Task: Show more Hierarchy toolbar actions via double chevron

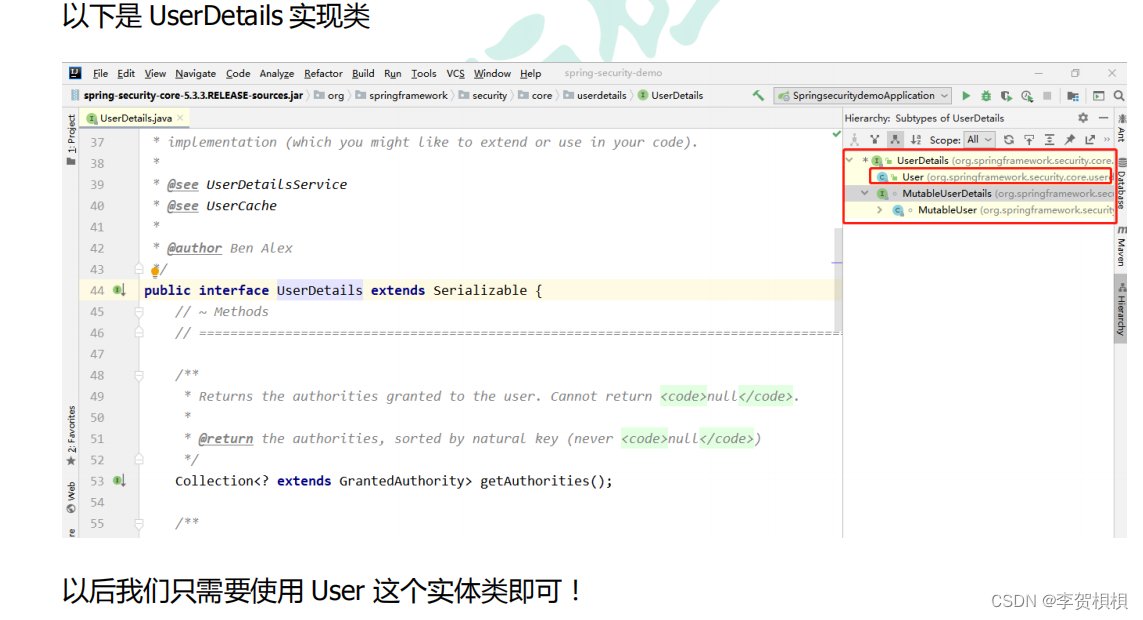Action: 1107,139
